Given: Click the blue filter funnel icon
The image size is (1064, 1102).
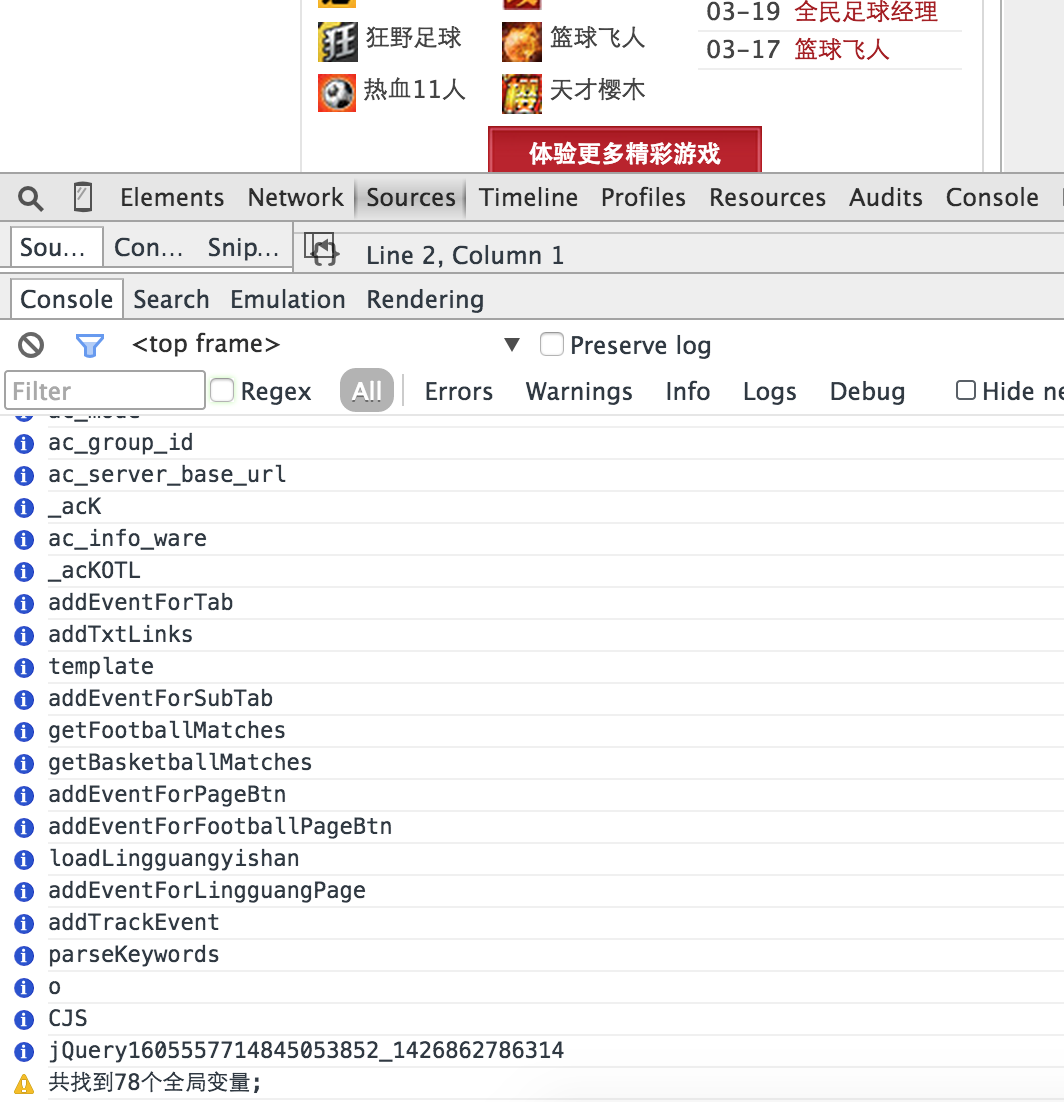Looking at the screenshot, I should [x=90, y=345].
